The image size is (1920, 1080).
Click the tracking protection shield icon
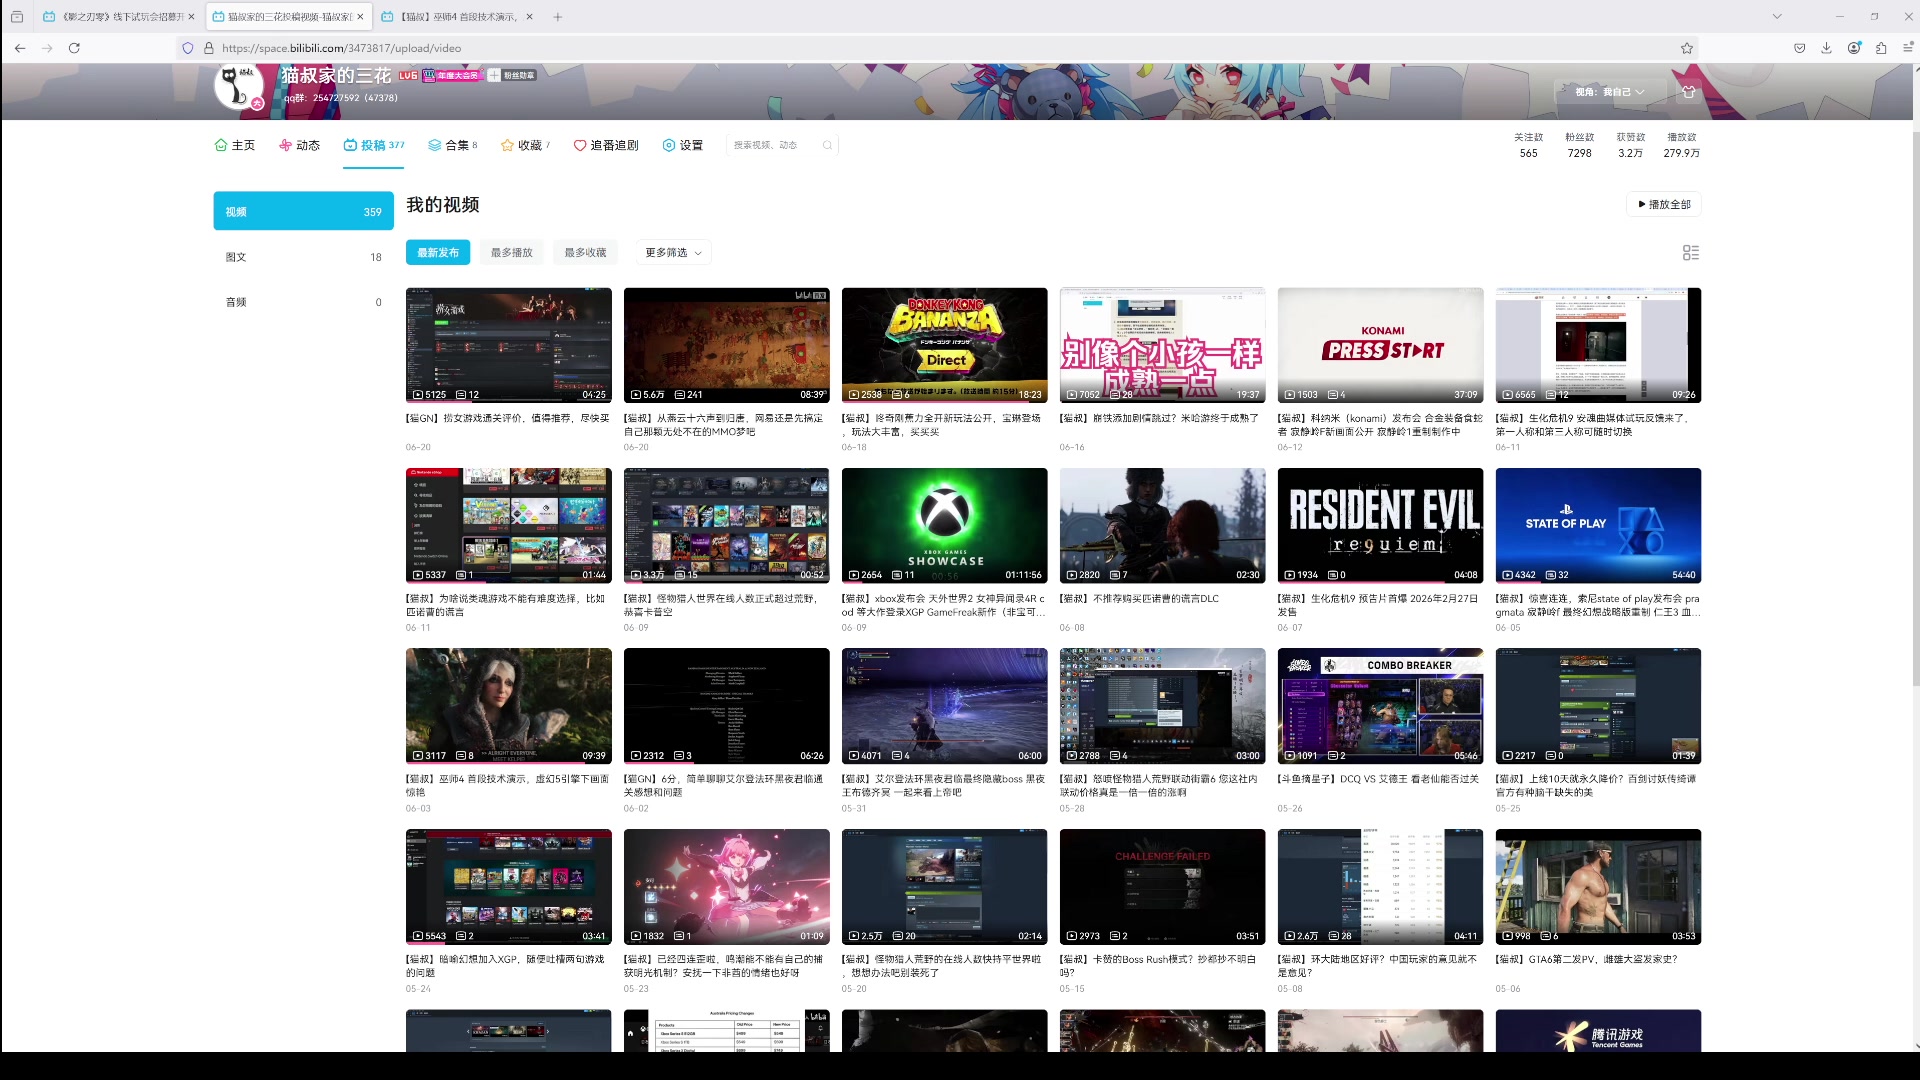click(x=187, y=48)
